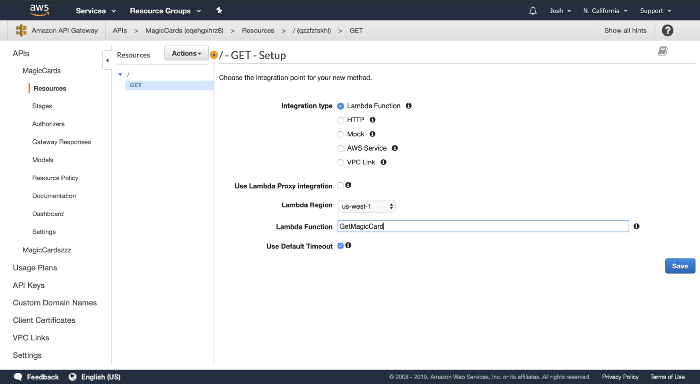Screen dimensions: 700x384
Task: Click the orange hint dot near Actions
Action: click(x=214, y=55)
